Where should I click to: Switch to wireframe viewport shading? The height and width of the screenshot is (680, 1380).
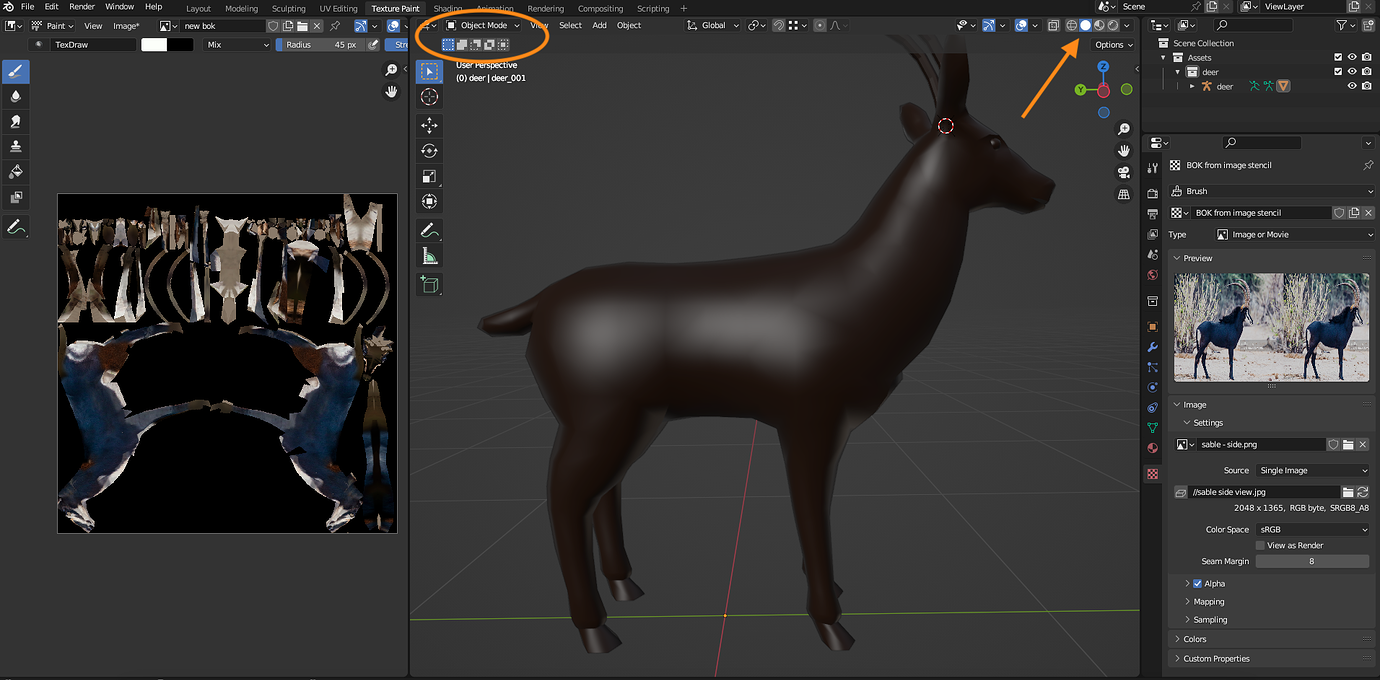[1071, 25]
